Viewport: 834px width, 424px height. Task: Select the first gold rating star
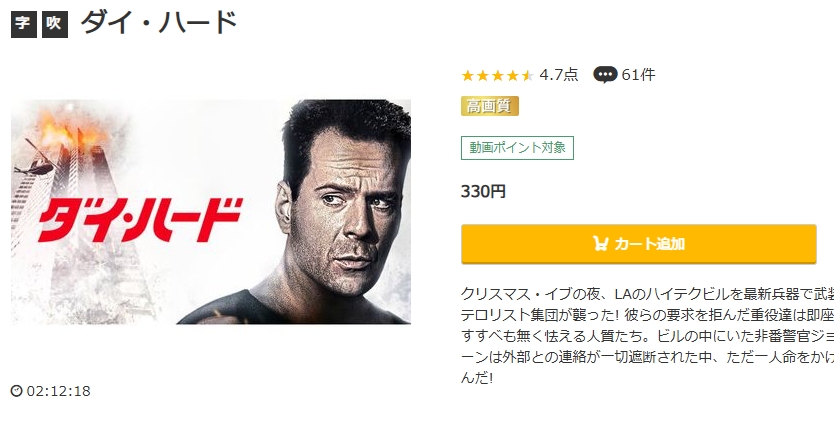tap(468, 75)
